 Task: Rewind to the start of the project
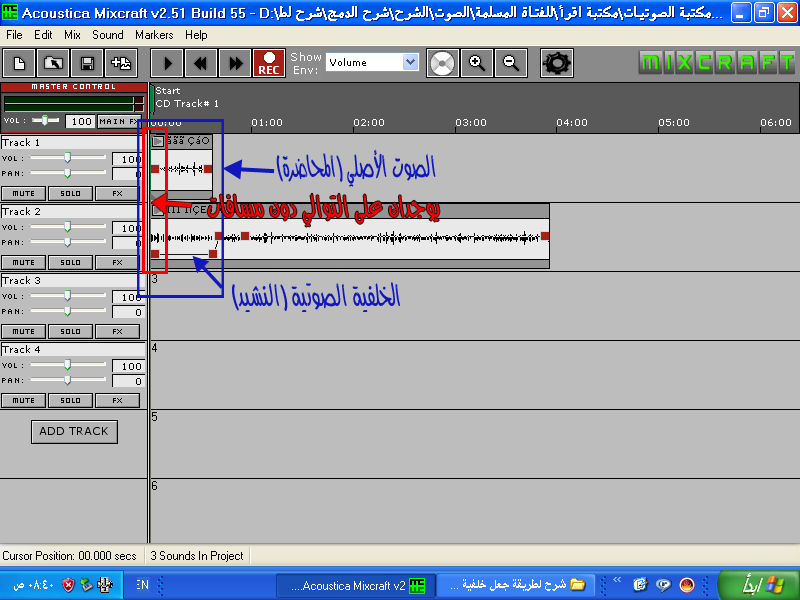pyautogui.click(x=201, y=63)
